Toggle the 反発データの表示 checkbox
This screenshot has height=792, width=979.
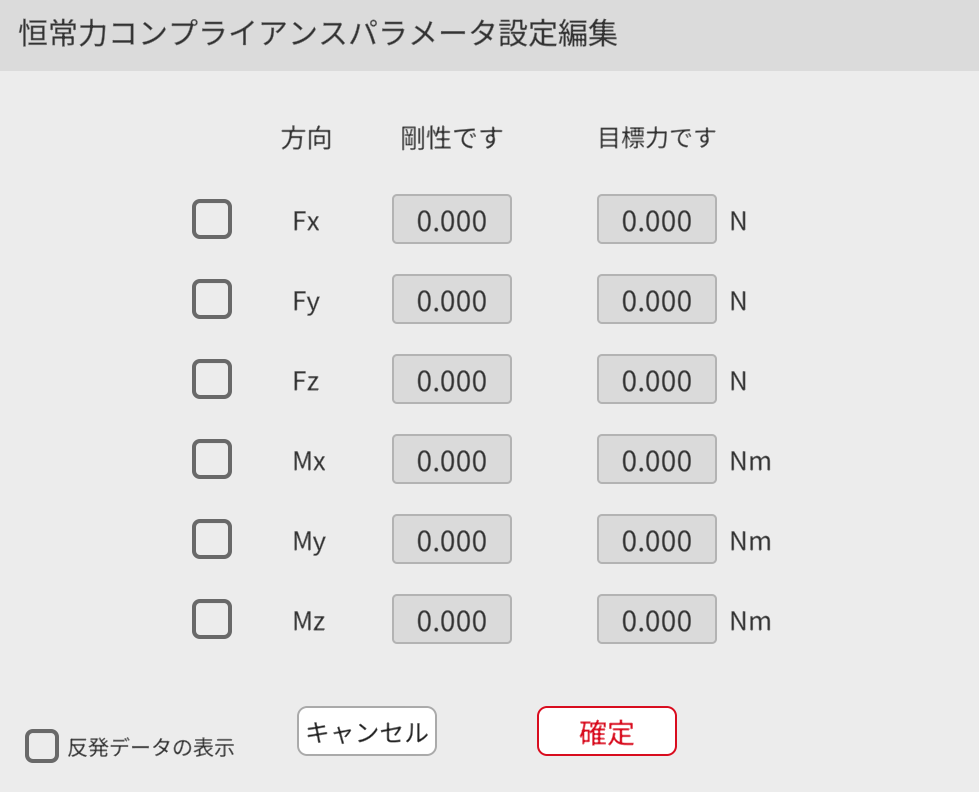click(42, 746)
